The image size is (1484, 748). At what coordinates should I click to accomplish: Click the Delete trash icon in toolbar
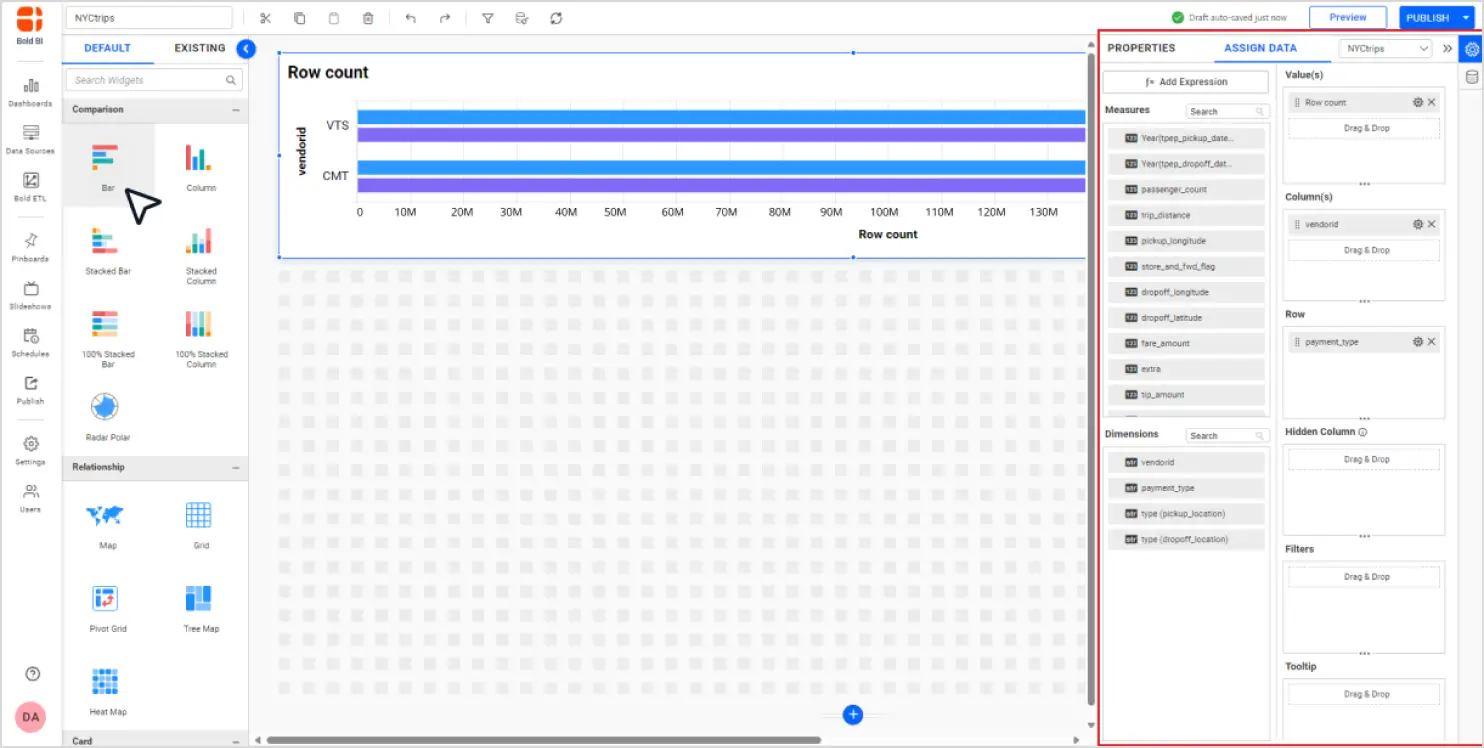(368, 18)
